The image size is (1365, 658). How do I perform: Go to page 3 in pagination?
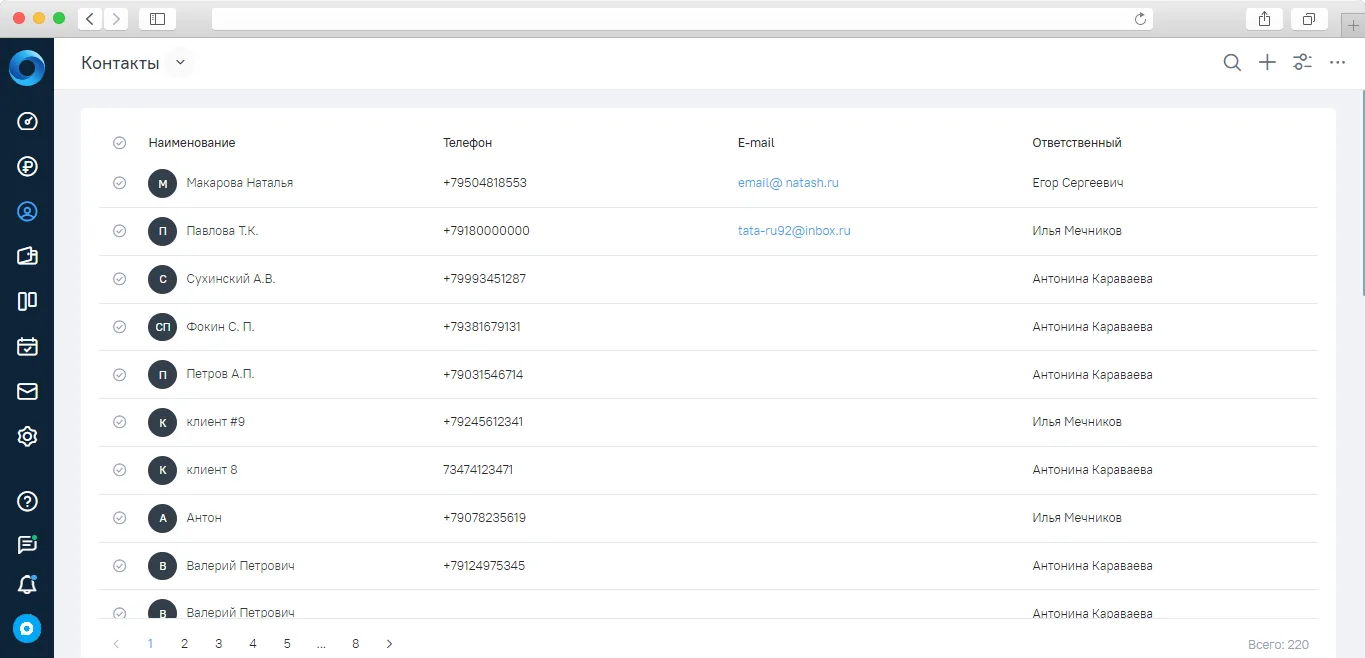pos(218,644)
